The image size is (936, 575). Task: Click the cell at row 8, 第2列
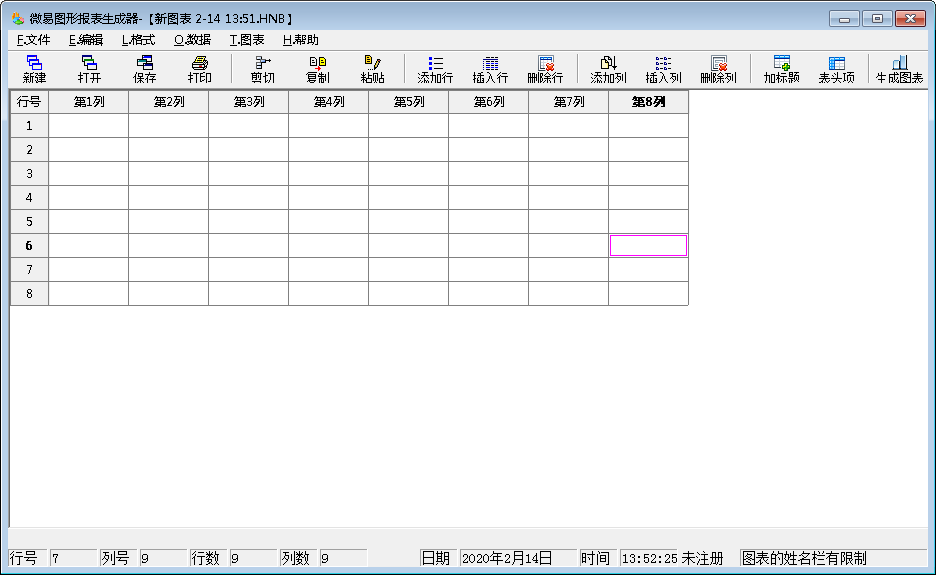[168, 293]
